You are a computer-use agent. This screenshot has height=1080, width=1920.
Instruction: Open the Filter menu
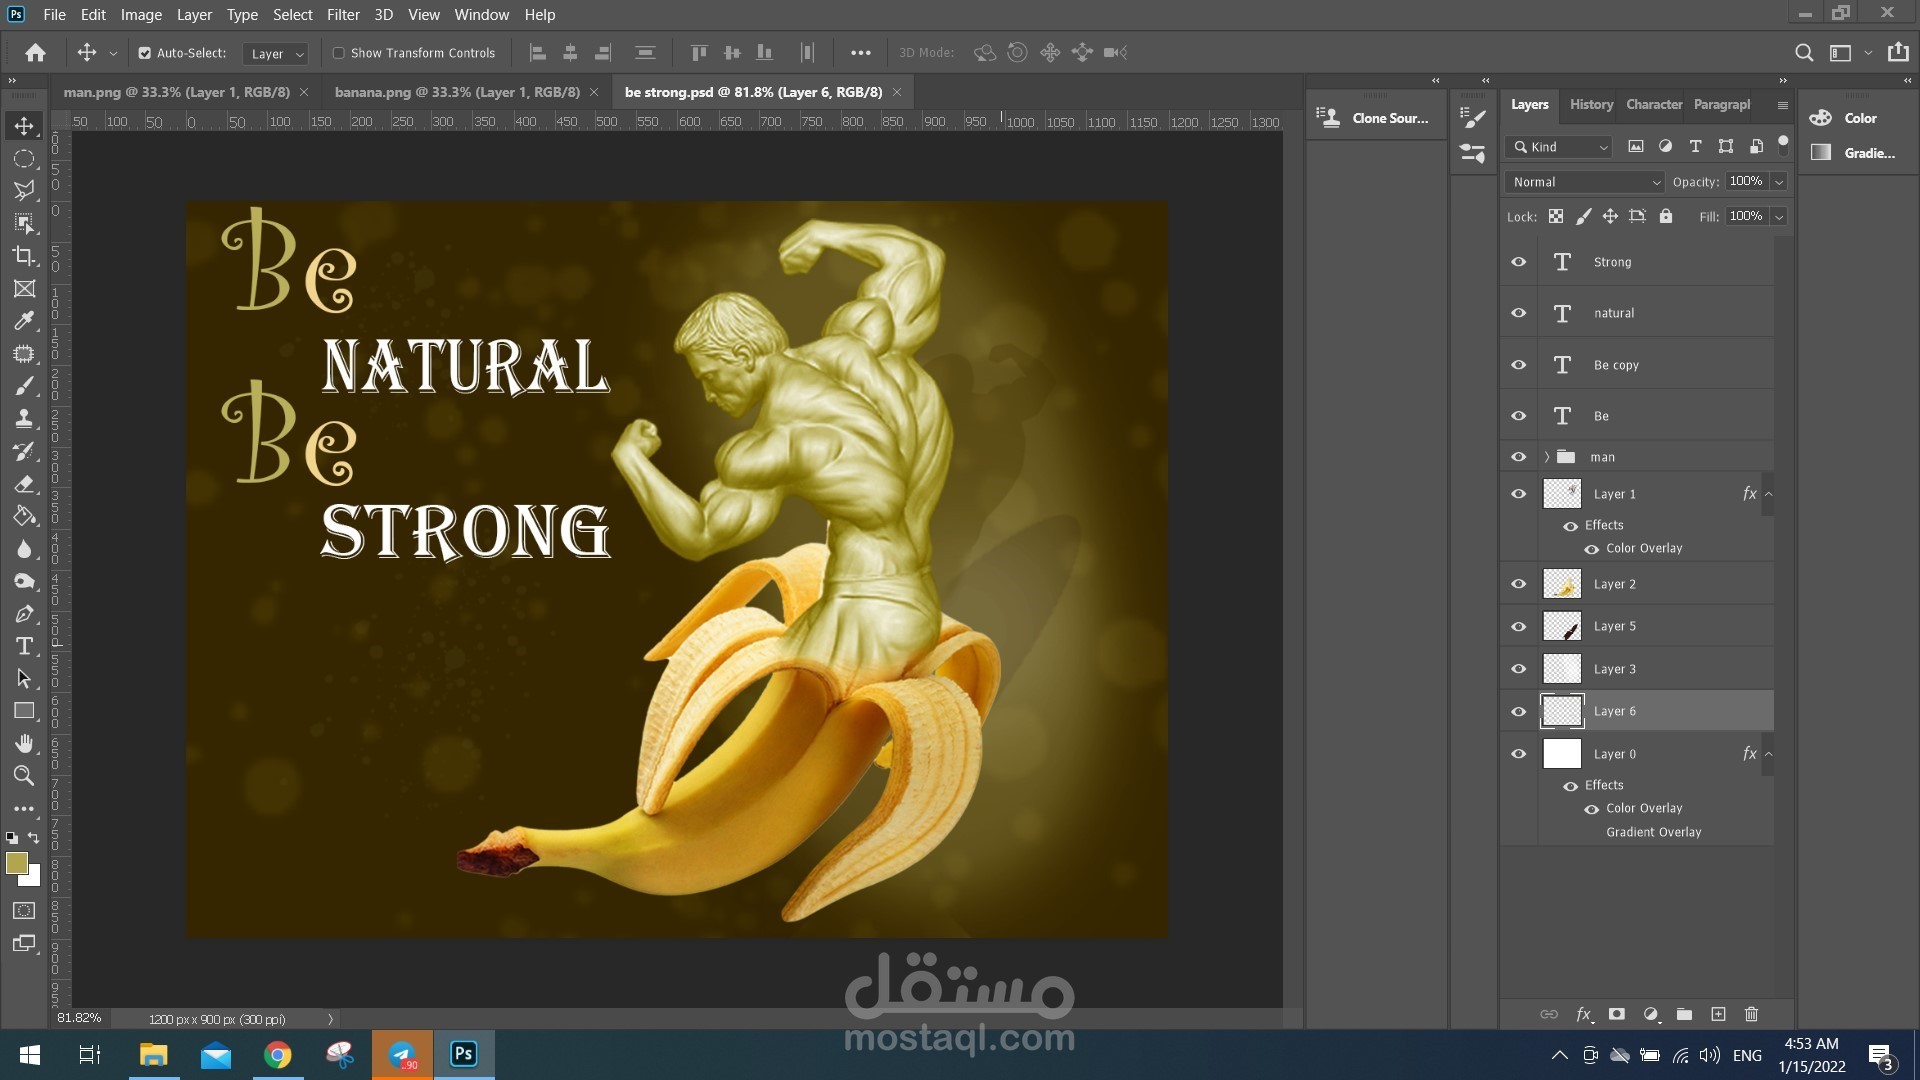[x=343, y=15]
